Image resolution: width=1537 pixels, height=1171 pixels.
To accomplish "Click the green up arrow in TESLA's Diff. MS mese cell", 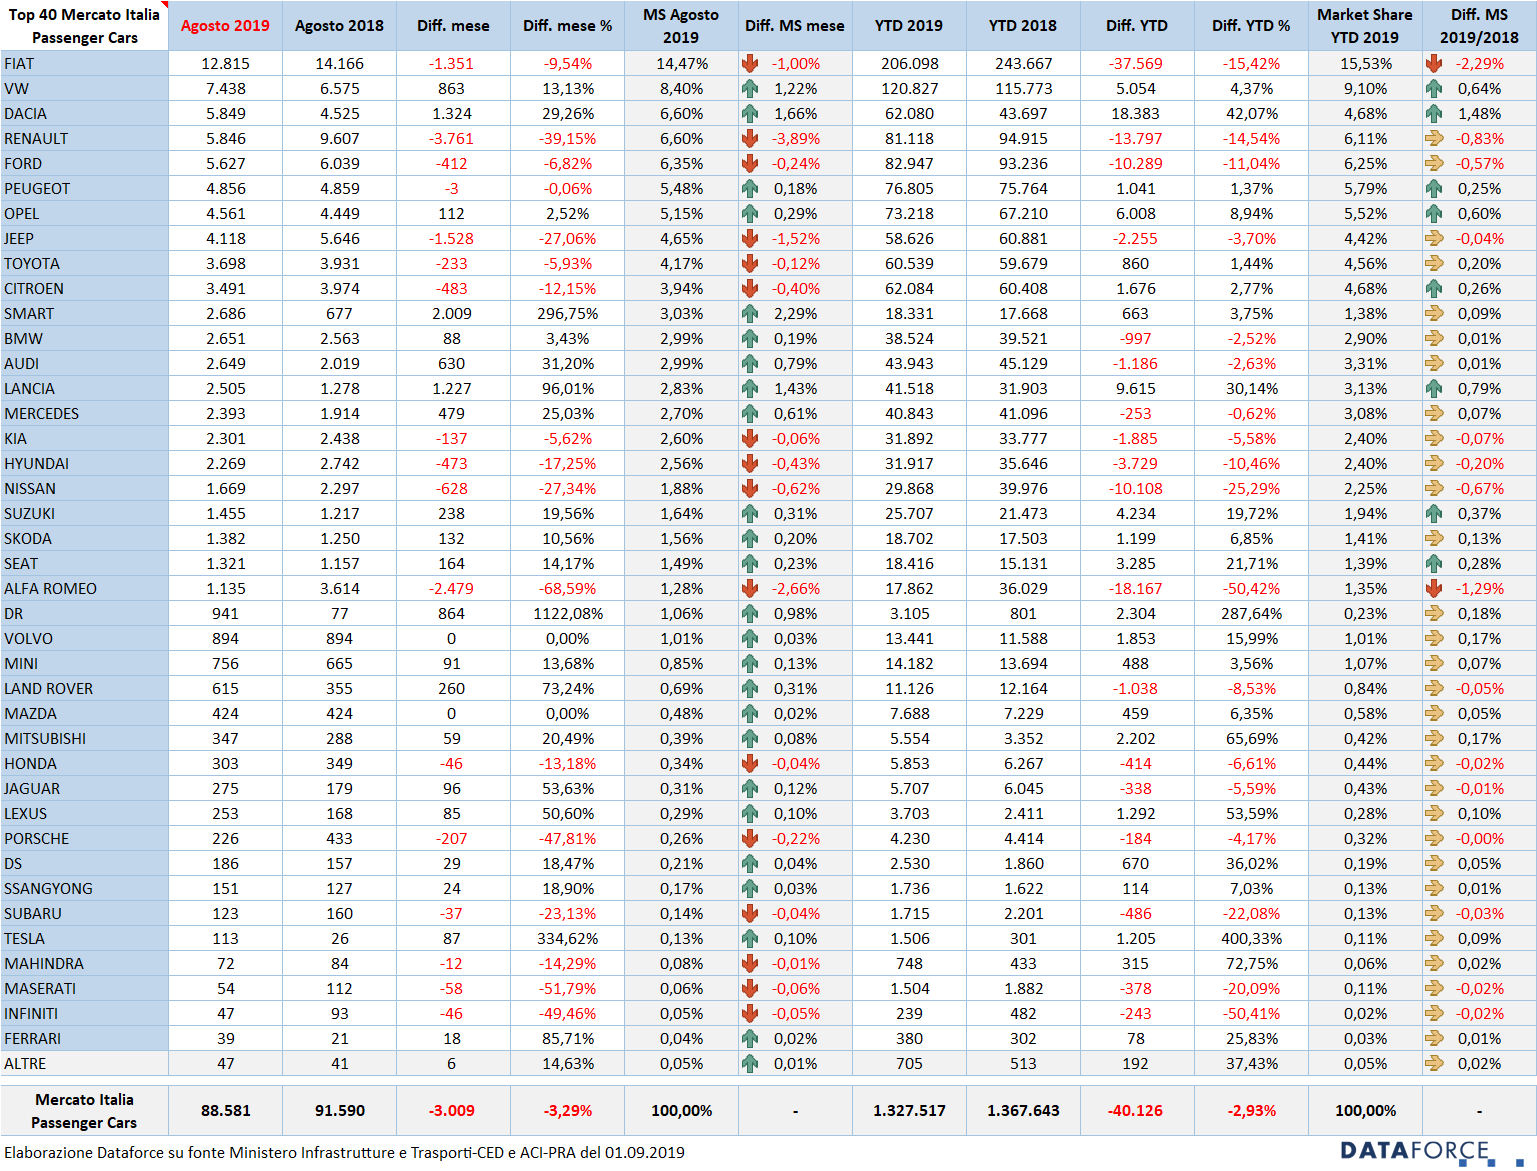I will coord(750,938).
